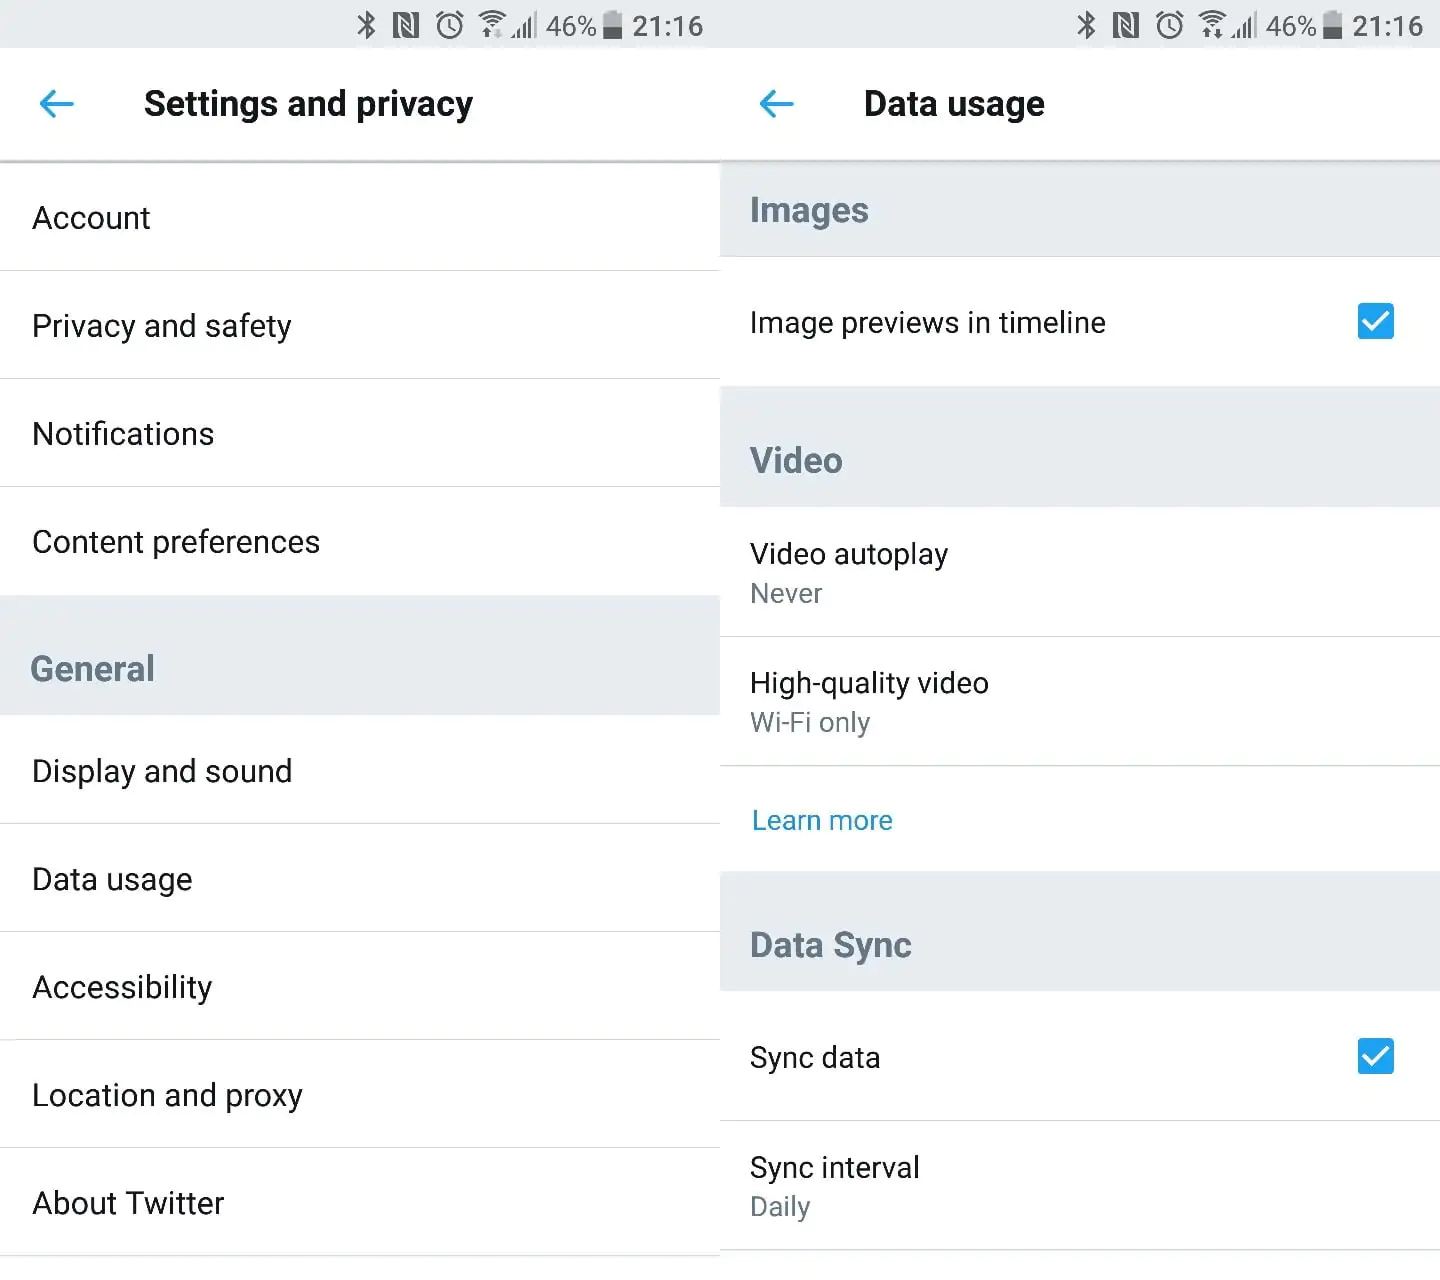The image size is (1440, 1280).
Task: Select Display and sound
Action: coord(360,771)
